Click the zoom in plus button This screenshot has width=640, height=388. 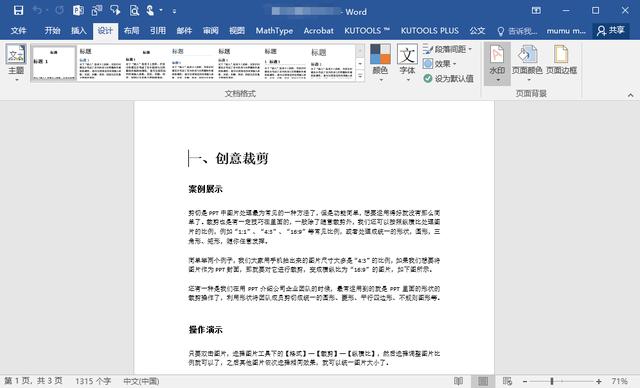(598, 381)
